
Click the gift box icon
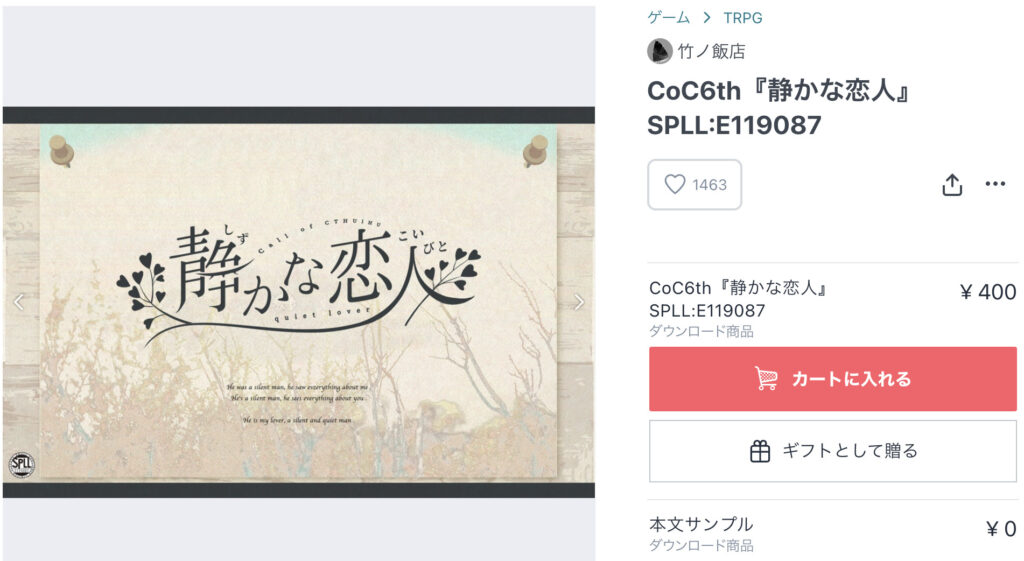[760, 451]
